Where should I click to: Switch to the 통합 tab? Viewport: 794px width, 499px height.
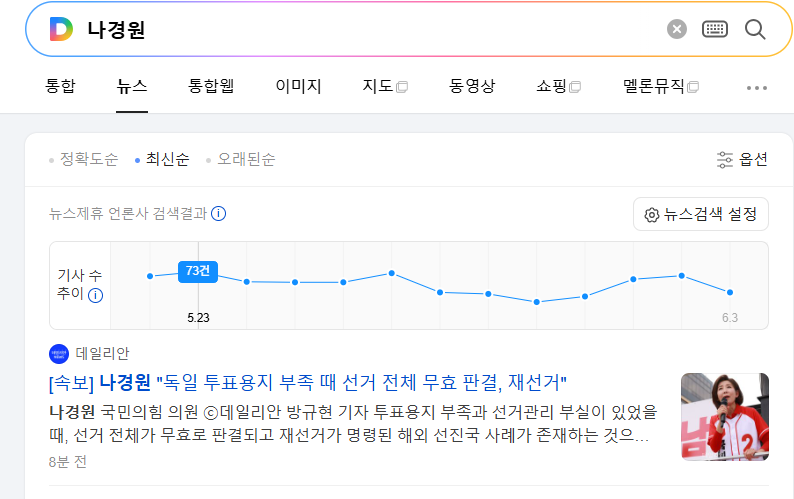click(60, 86)
